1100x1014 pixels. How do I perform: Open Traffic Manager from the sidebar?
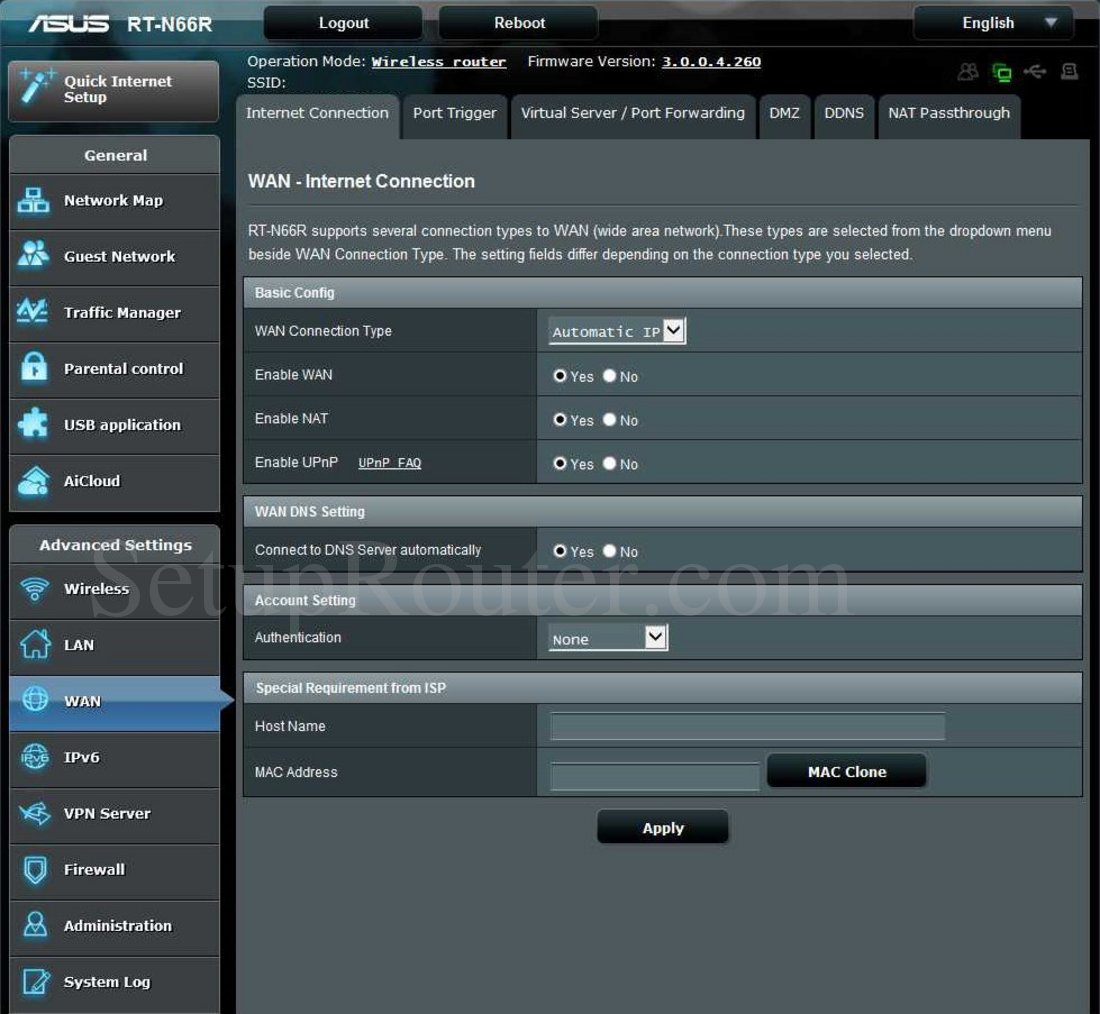(114, 314)
